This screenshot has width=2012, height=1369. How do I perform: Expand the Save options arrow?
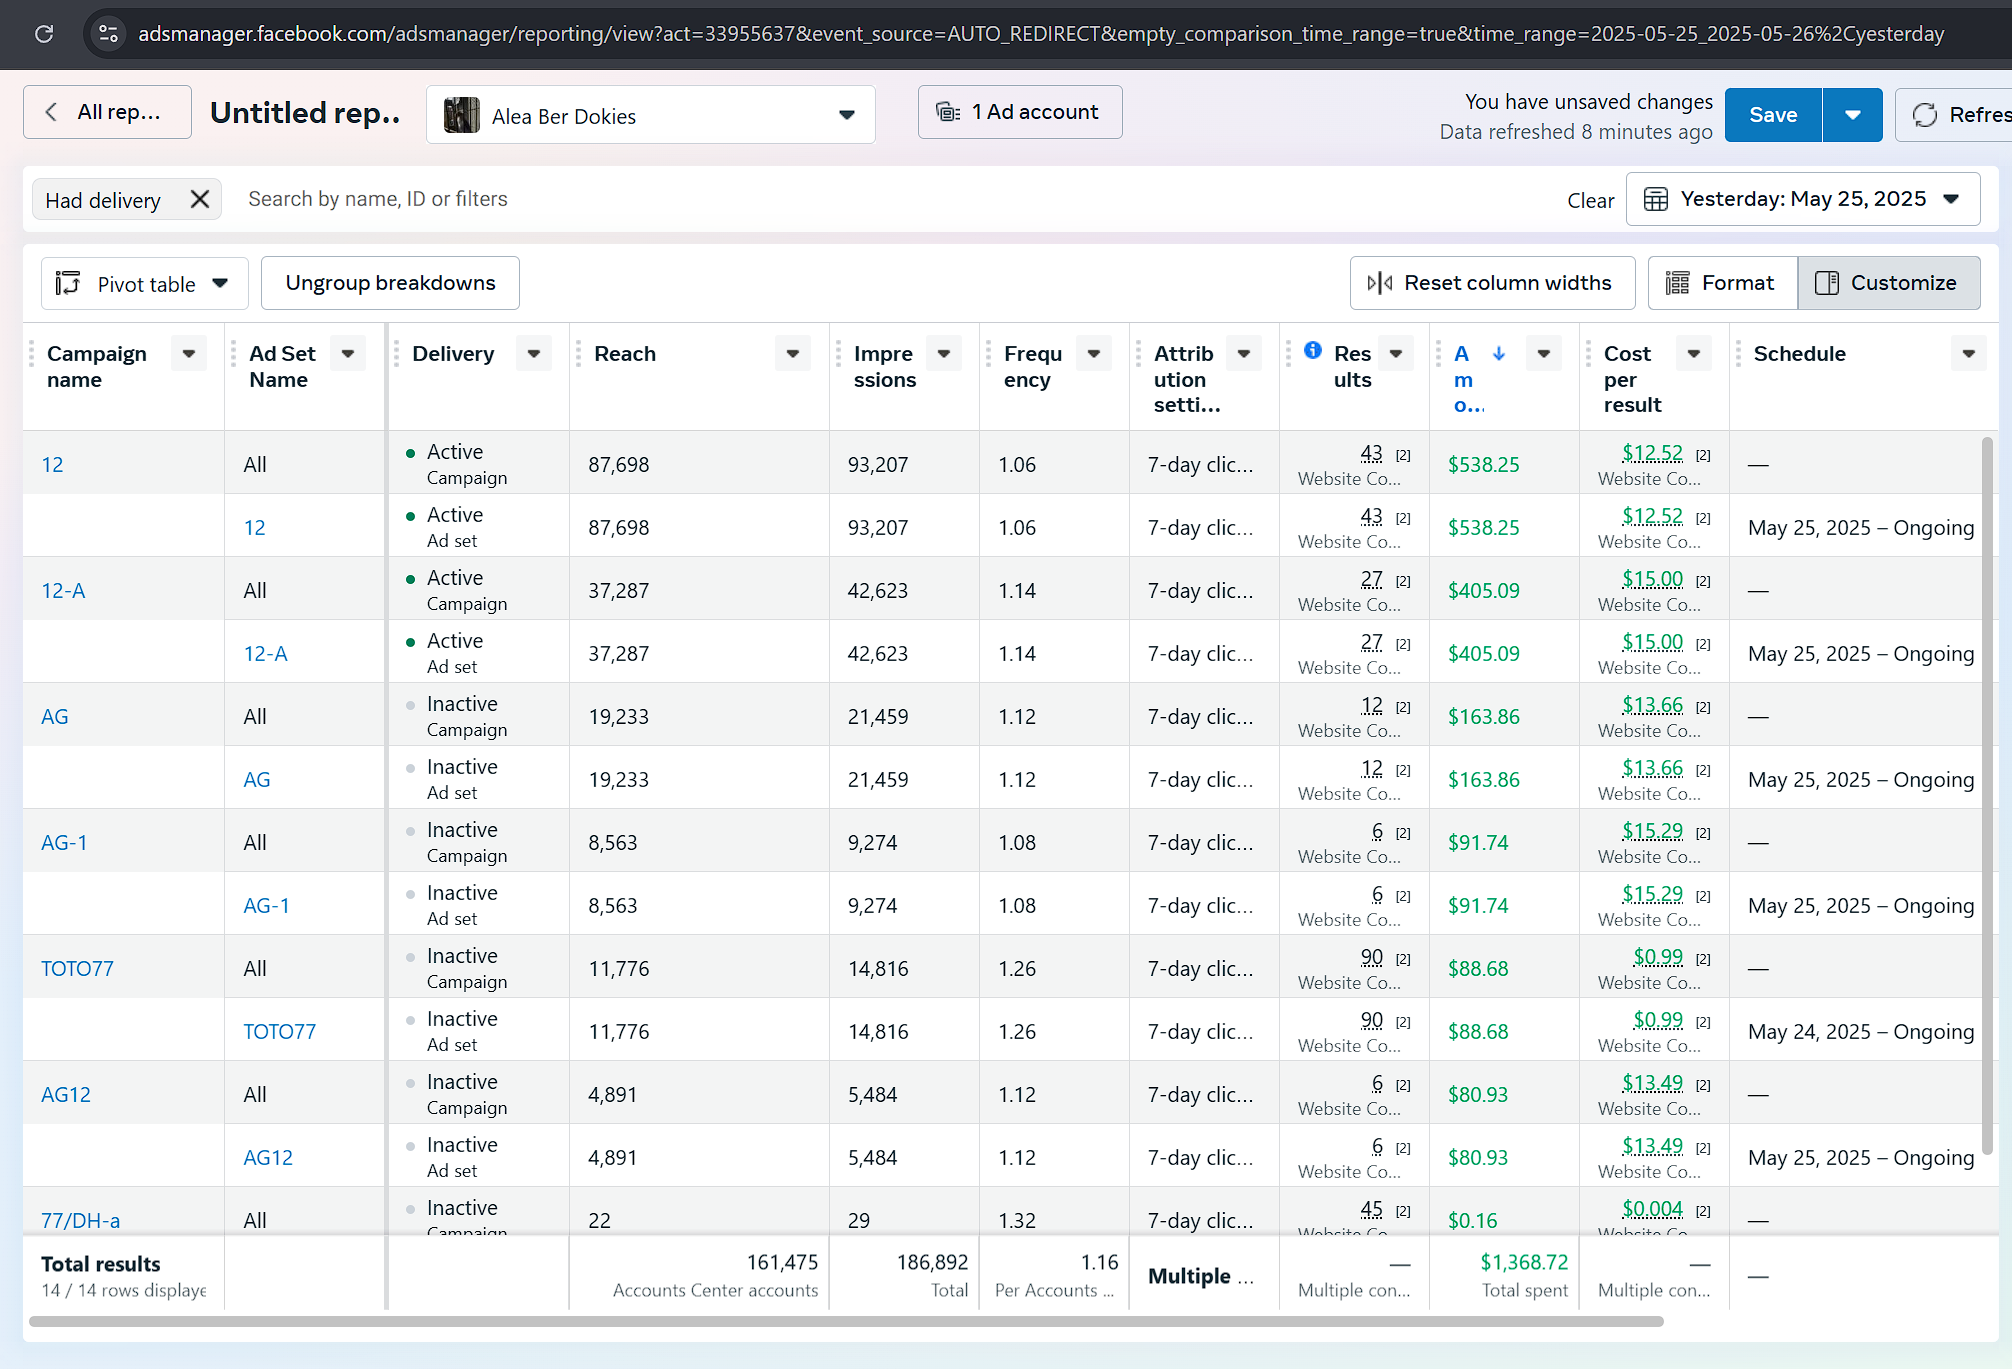click(x=1852, y=115)
